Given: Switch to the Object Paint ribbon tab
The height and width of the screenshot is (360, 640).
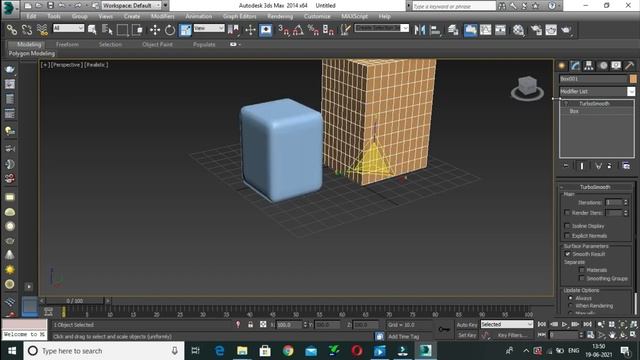Looking at the screenshot, I should coord(158,44).
